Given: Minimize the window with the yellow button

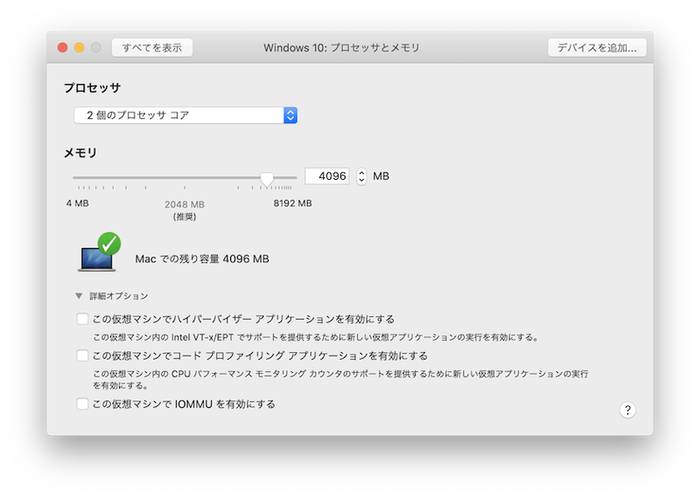Looking at the screenshot, I should (79, 47).
